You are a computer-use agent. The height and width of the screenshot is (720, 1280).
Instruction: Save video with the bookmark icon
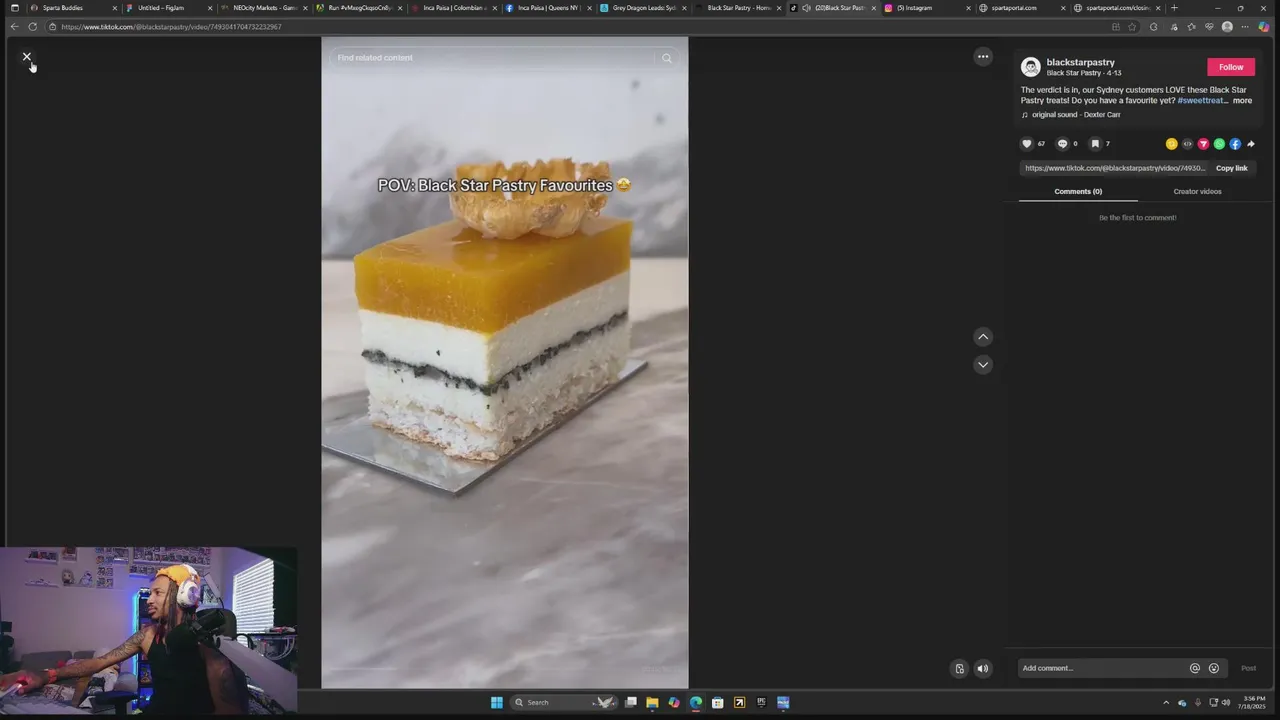click(1095, 144)
